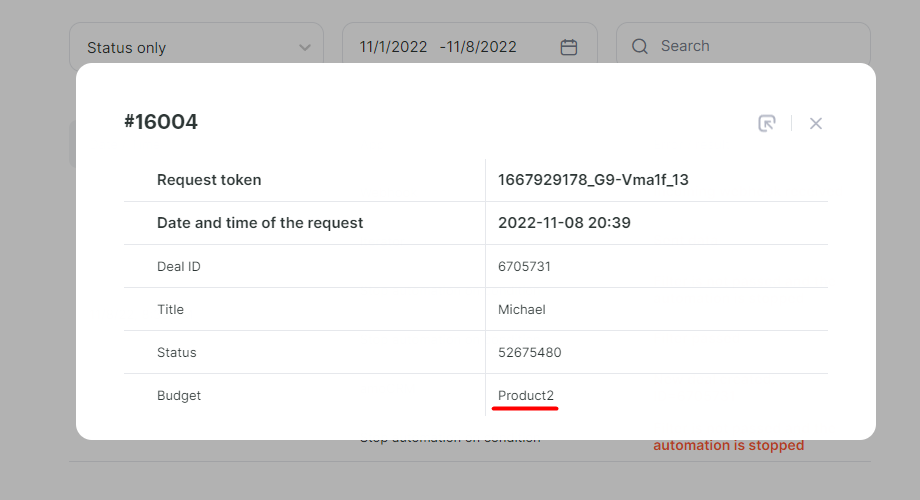
Task: Click the Deal ID row label
Action: click(x=179, y=266)
